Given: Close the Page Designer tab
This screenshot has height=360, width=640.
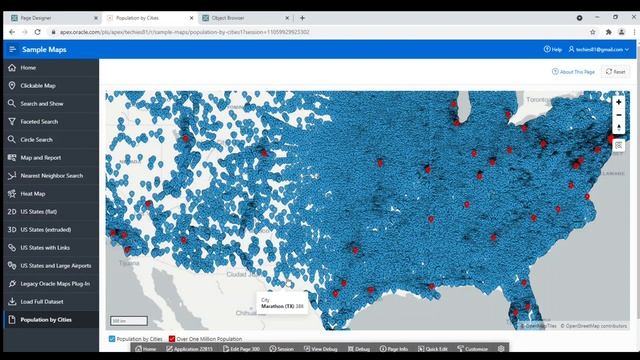Looking at the screenshot, I should point(96,18).
